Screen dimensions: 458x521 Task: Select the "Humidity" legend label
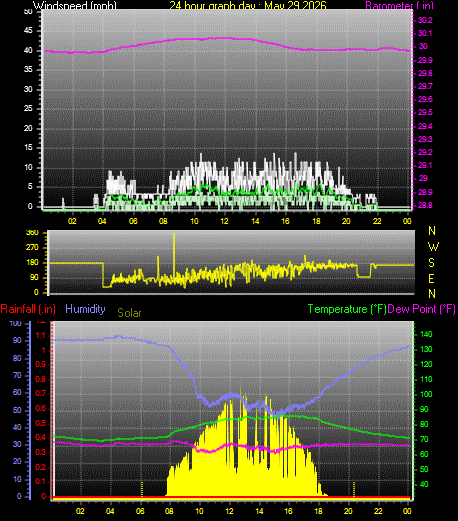[85, 309]
